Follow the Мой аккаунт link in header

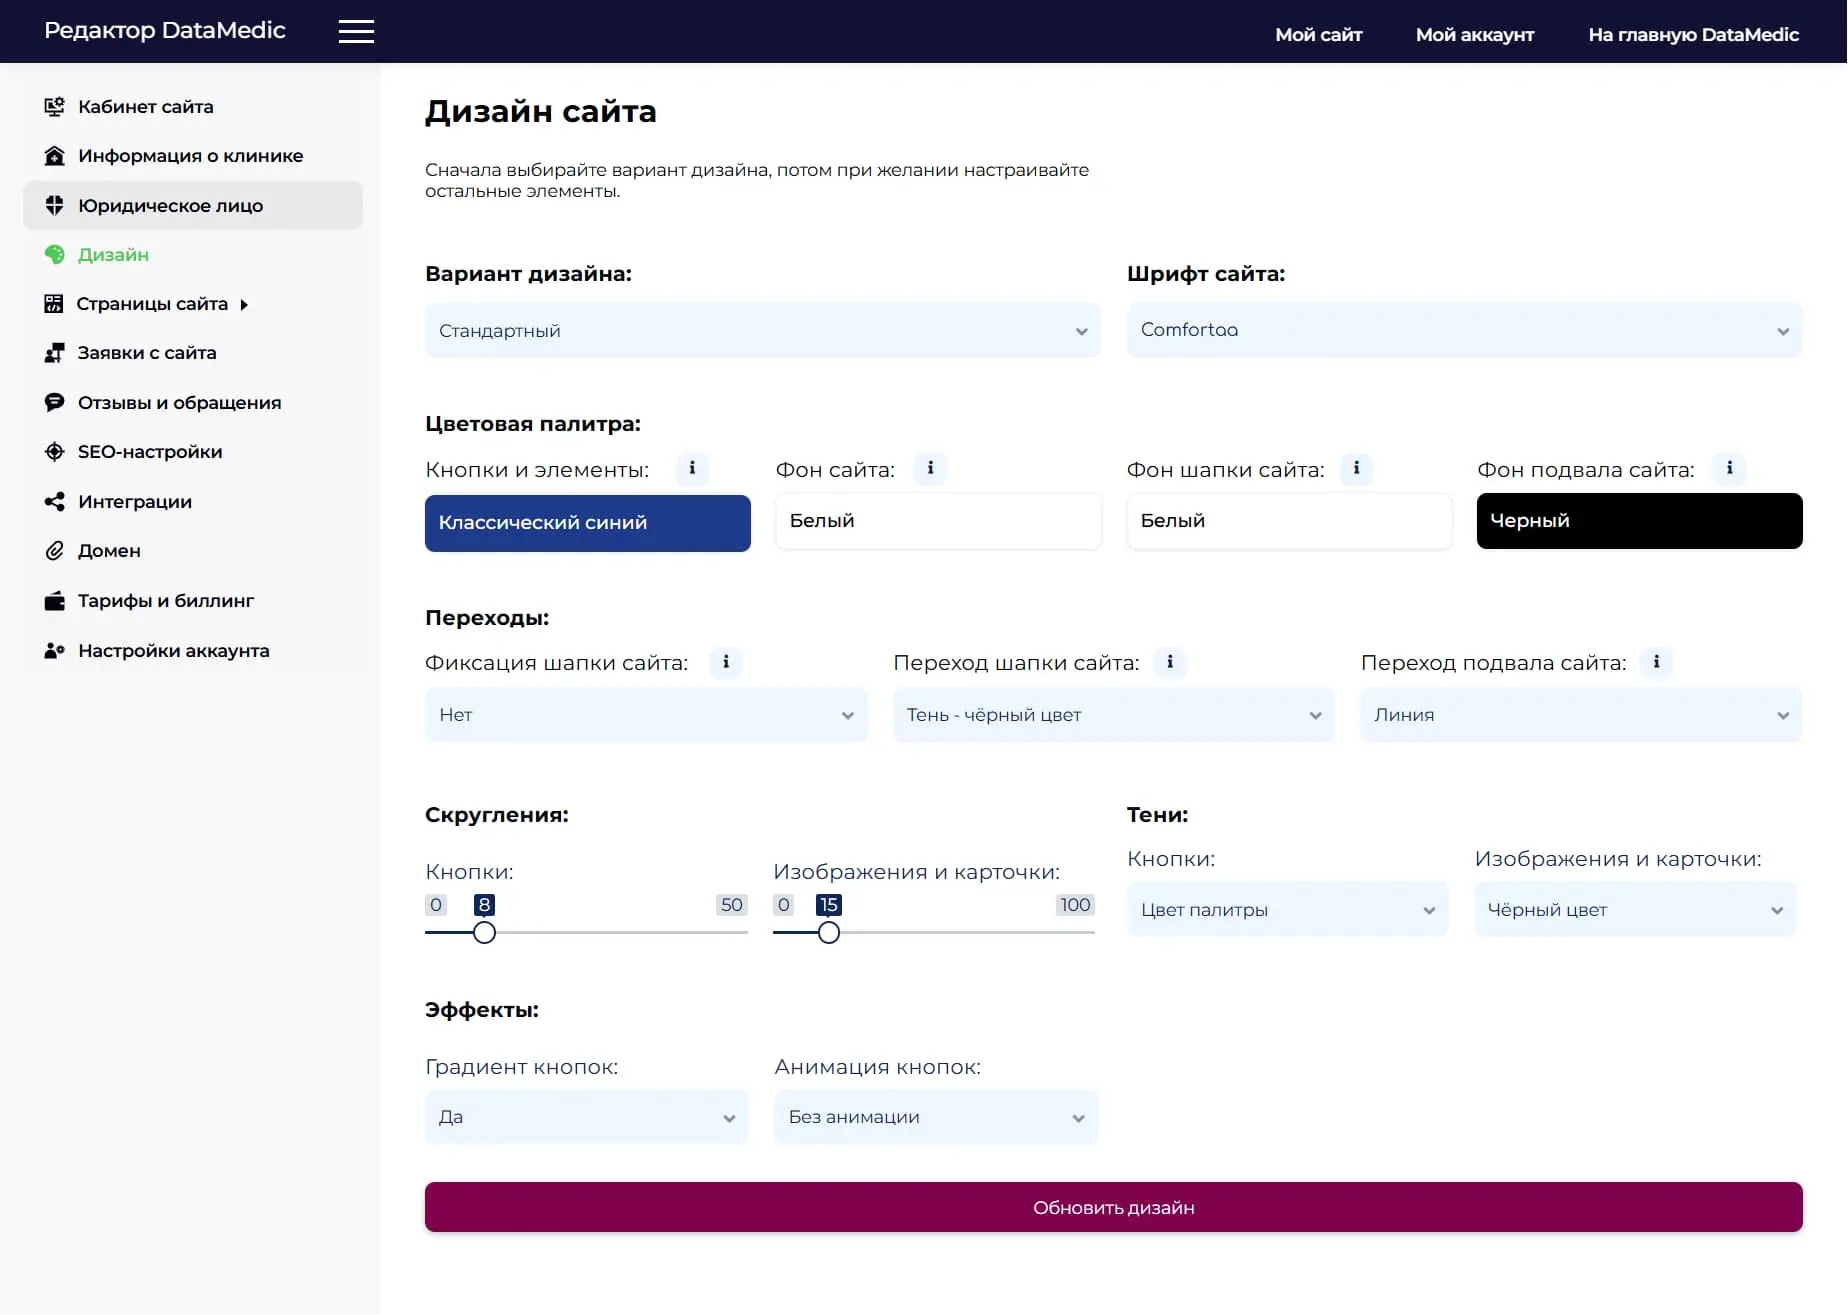(1474, 35)
